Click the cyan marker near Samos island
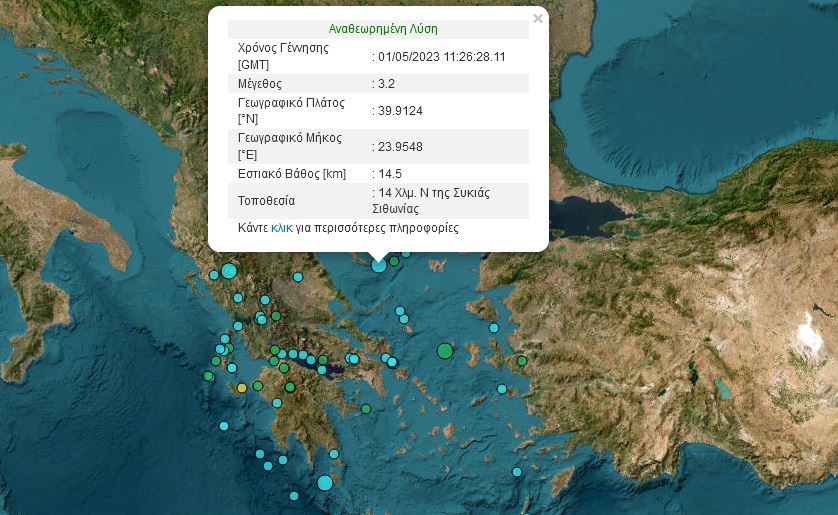838x515 pixels. 502,389
